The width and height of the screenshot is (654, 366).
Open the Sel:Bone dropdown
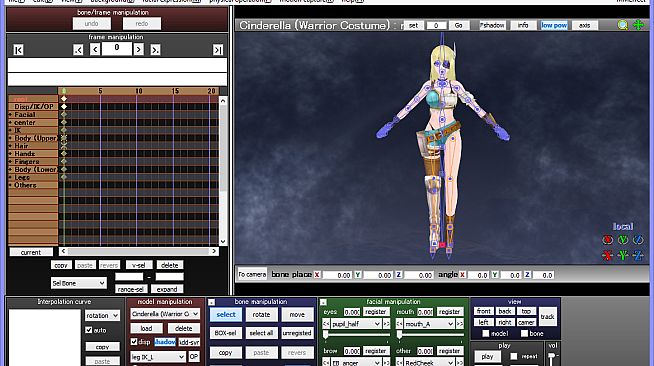pyautogui.click(x=78, y=283)
